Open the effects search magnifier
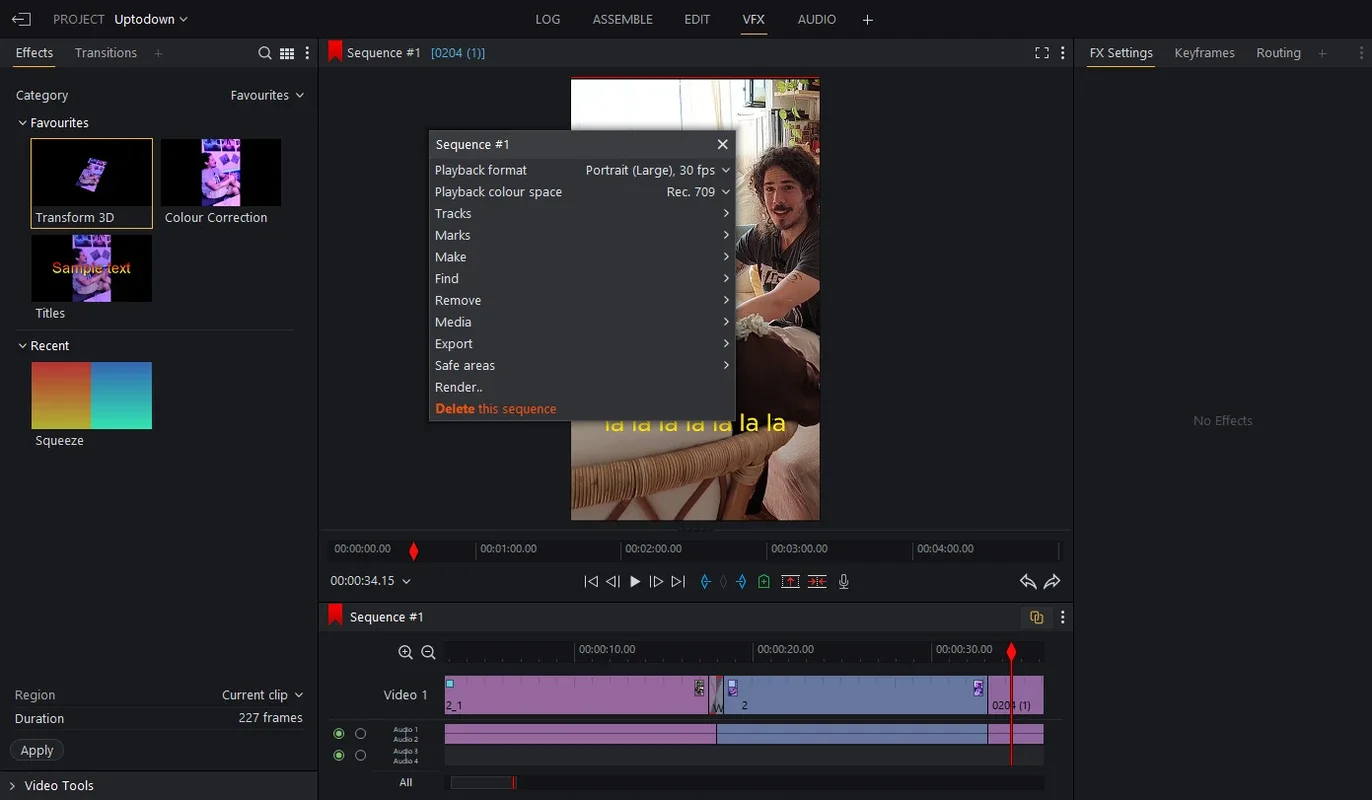Viewport: 1372px width, 800px height. tap(265, 53)
